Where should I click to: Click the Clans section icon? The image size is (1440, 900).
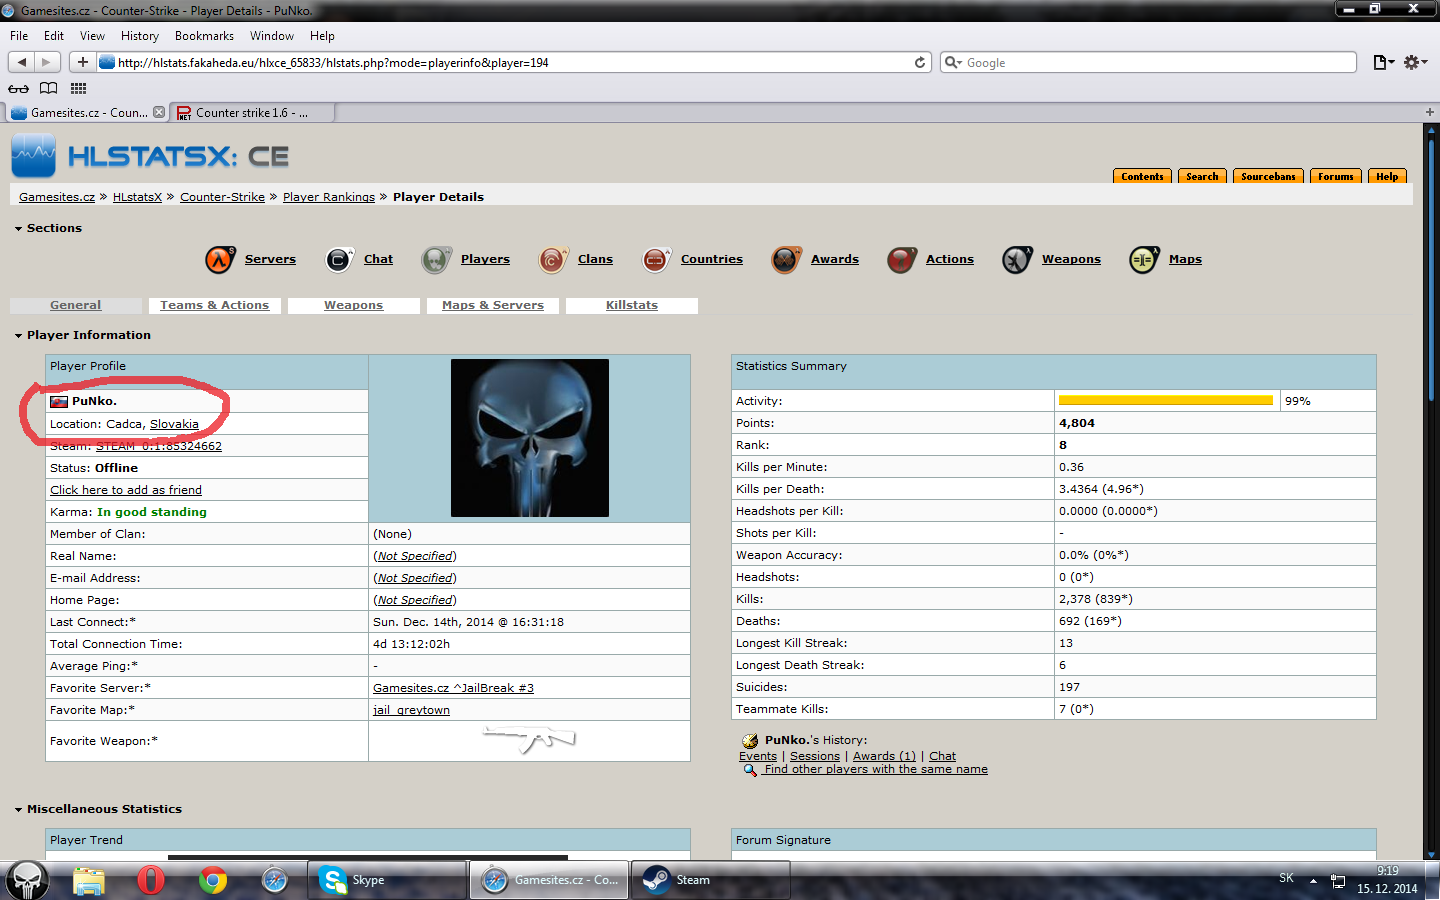click(552, 260)
